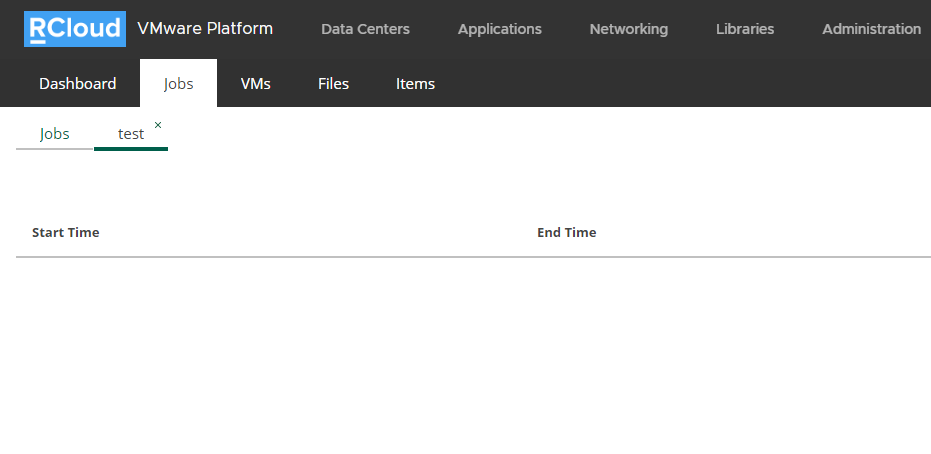The width and height of the screenshot is (931, 454).
Task: Open the Items tab
Action: pos(416,84)
